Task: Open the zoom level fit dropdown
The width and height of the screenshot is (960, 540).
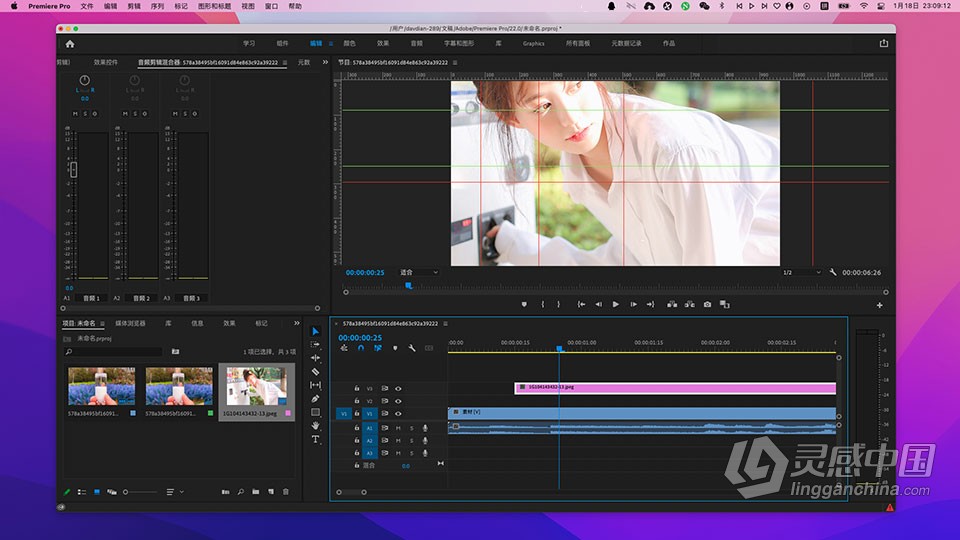Action: pyautogui.click(x=419, y=272)
